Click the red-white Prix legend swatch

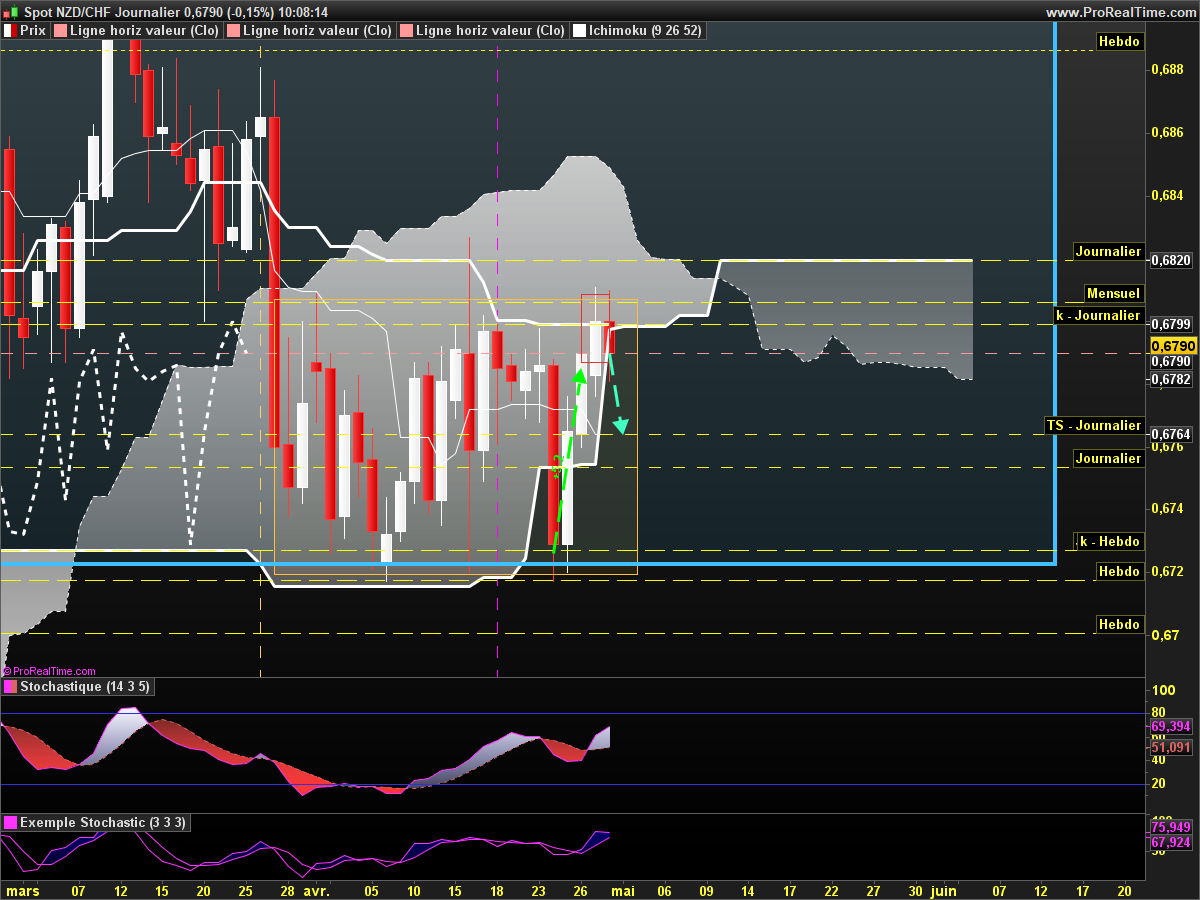(11, 31)
